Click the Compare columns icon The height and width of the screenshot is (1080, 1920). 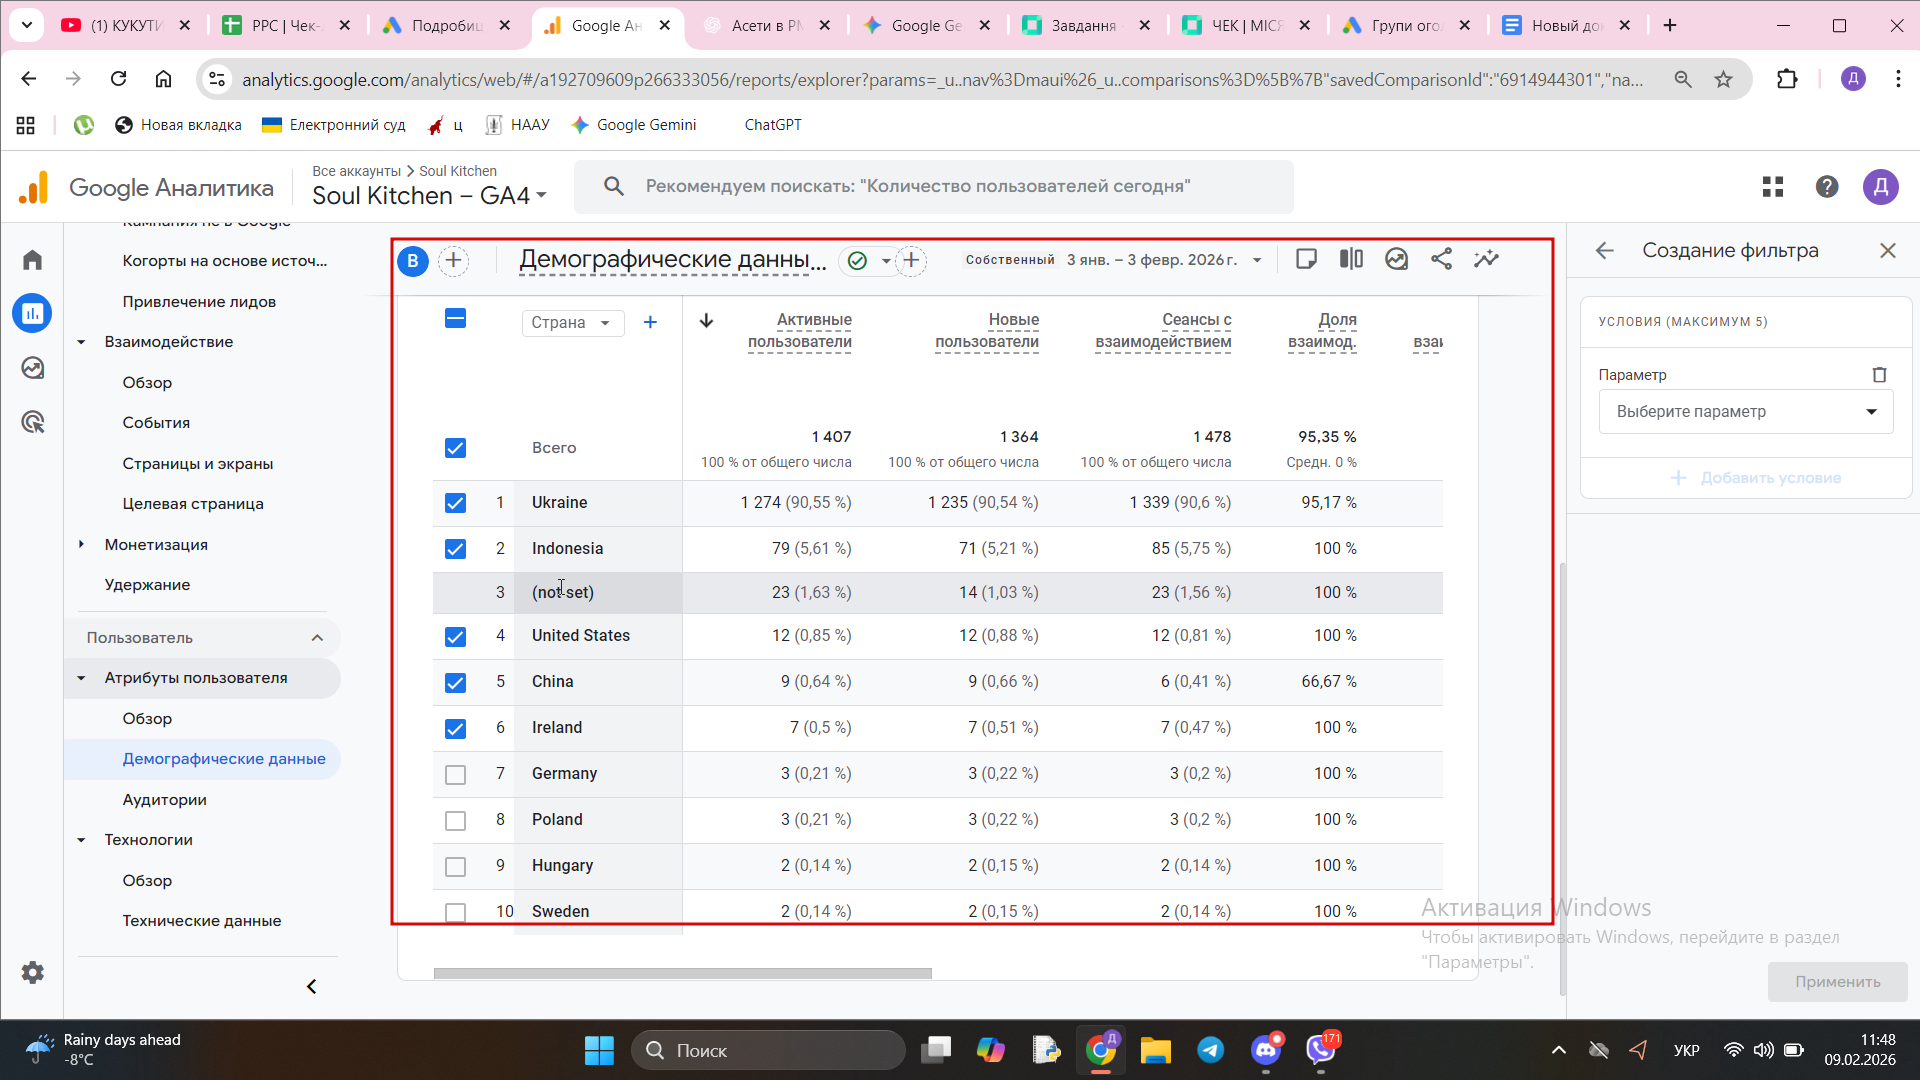[x=1351, y=259]
